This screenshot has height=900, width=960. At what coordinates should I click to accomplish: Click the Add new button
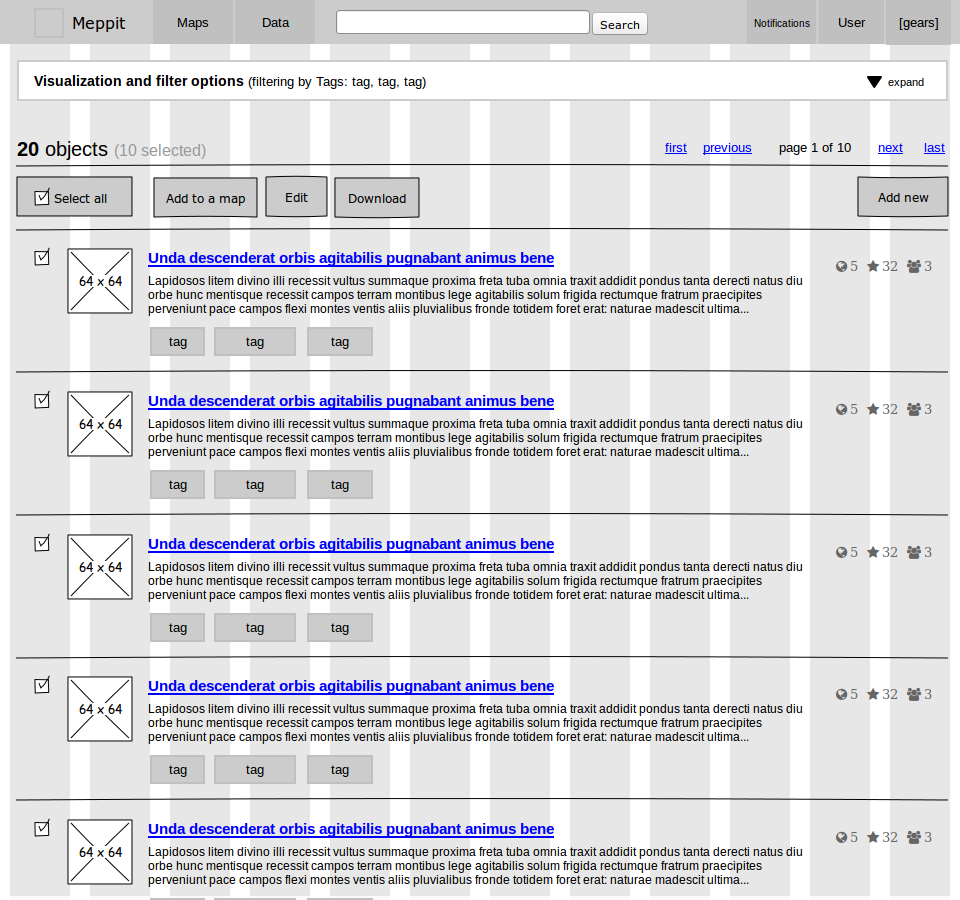(902, 197)
